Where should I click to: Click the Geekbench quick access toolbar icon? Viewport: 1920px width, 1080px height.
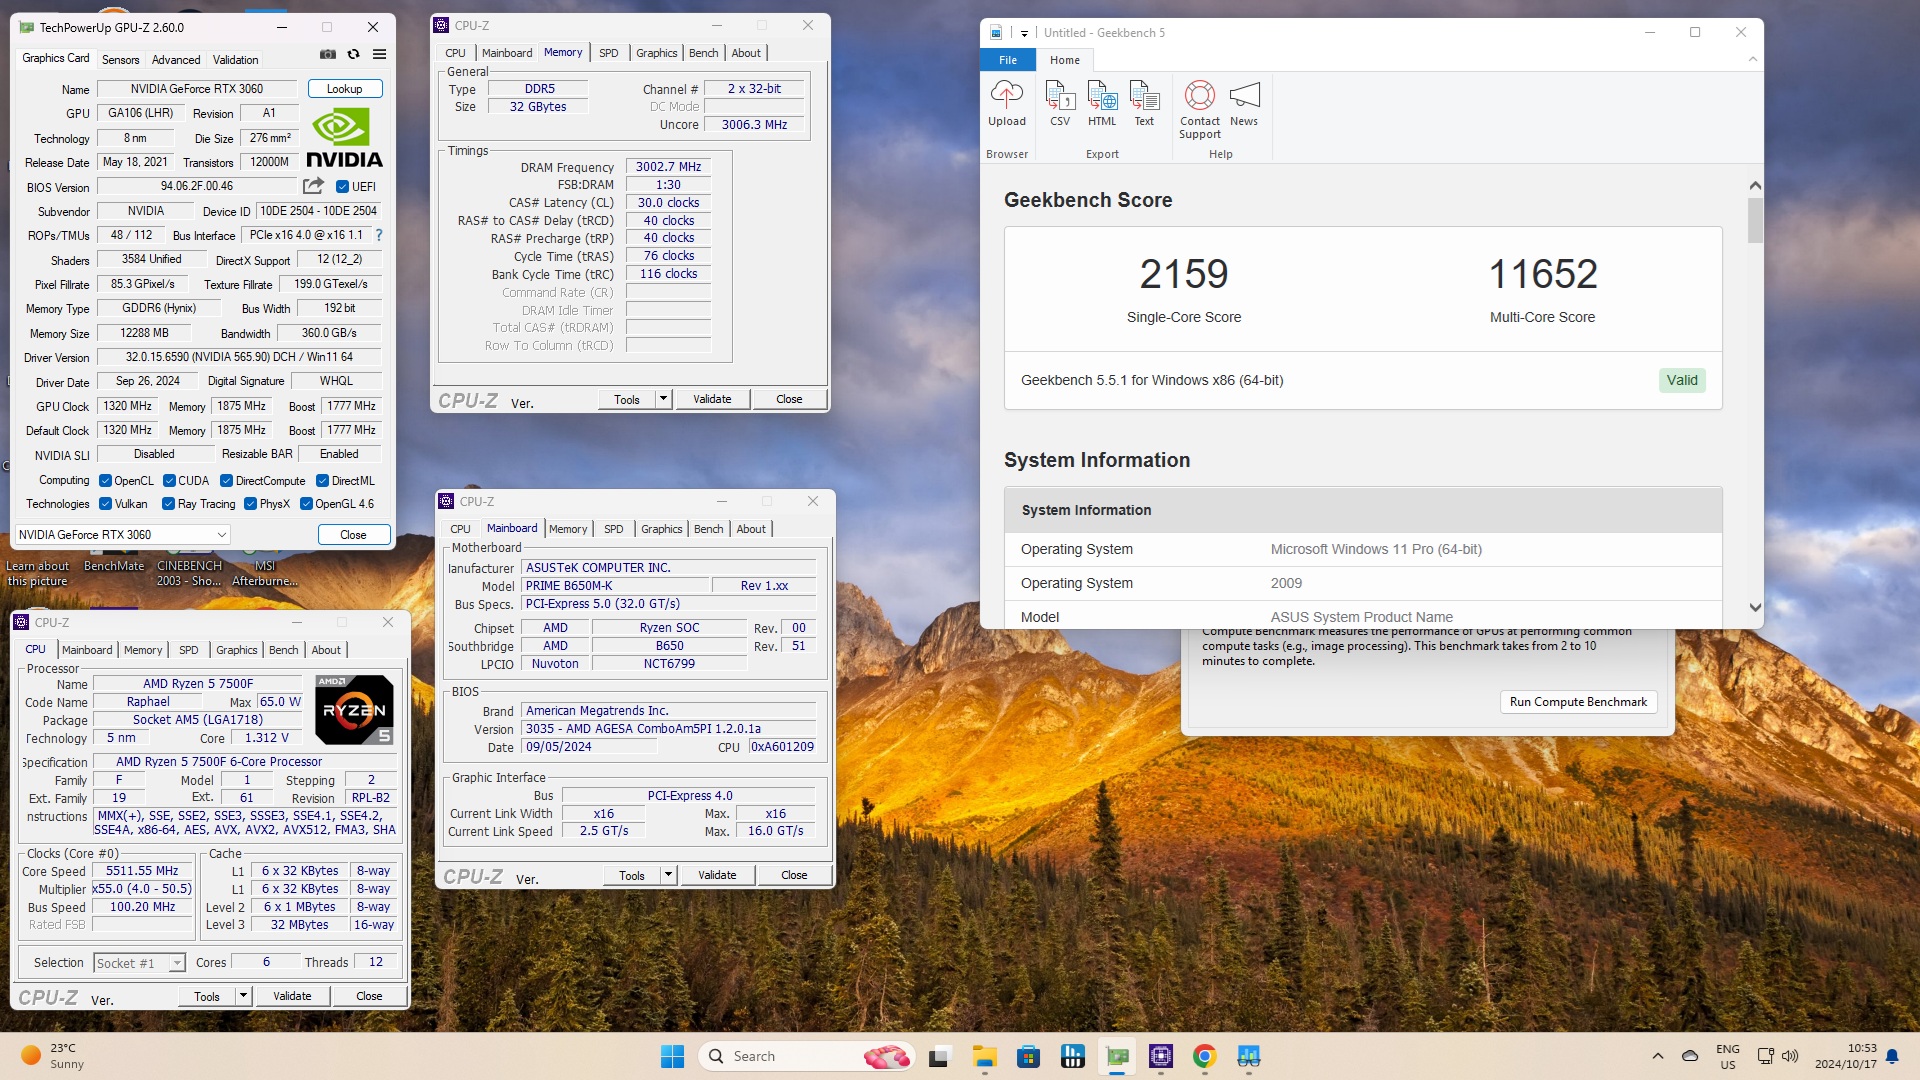pyautogui.click(x=996, y=32)
